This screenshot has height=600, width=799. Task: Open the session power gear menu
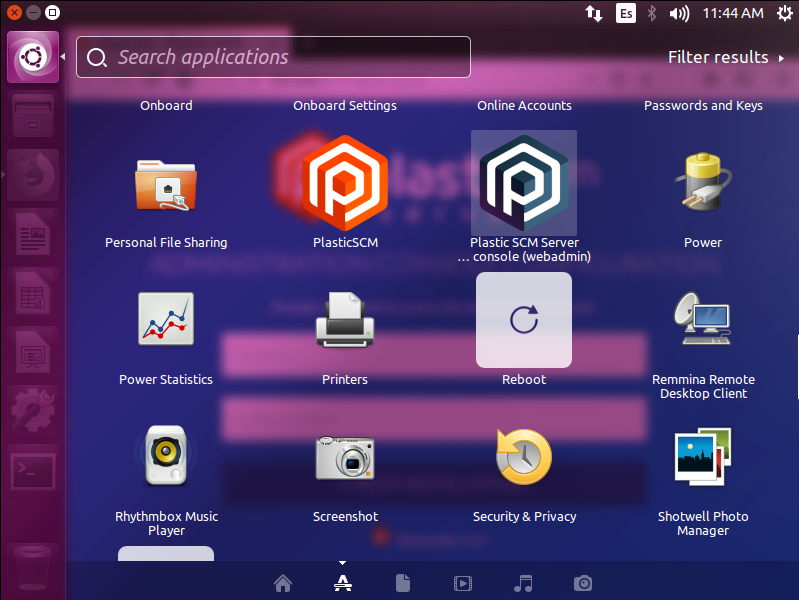click(x=784, y=13)
